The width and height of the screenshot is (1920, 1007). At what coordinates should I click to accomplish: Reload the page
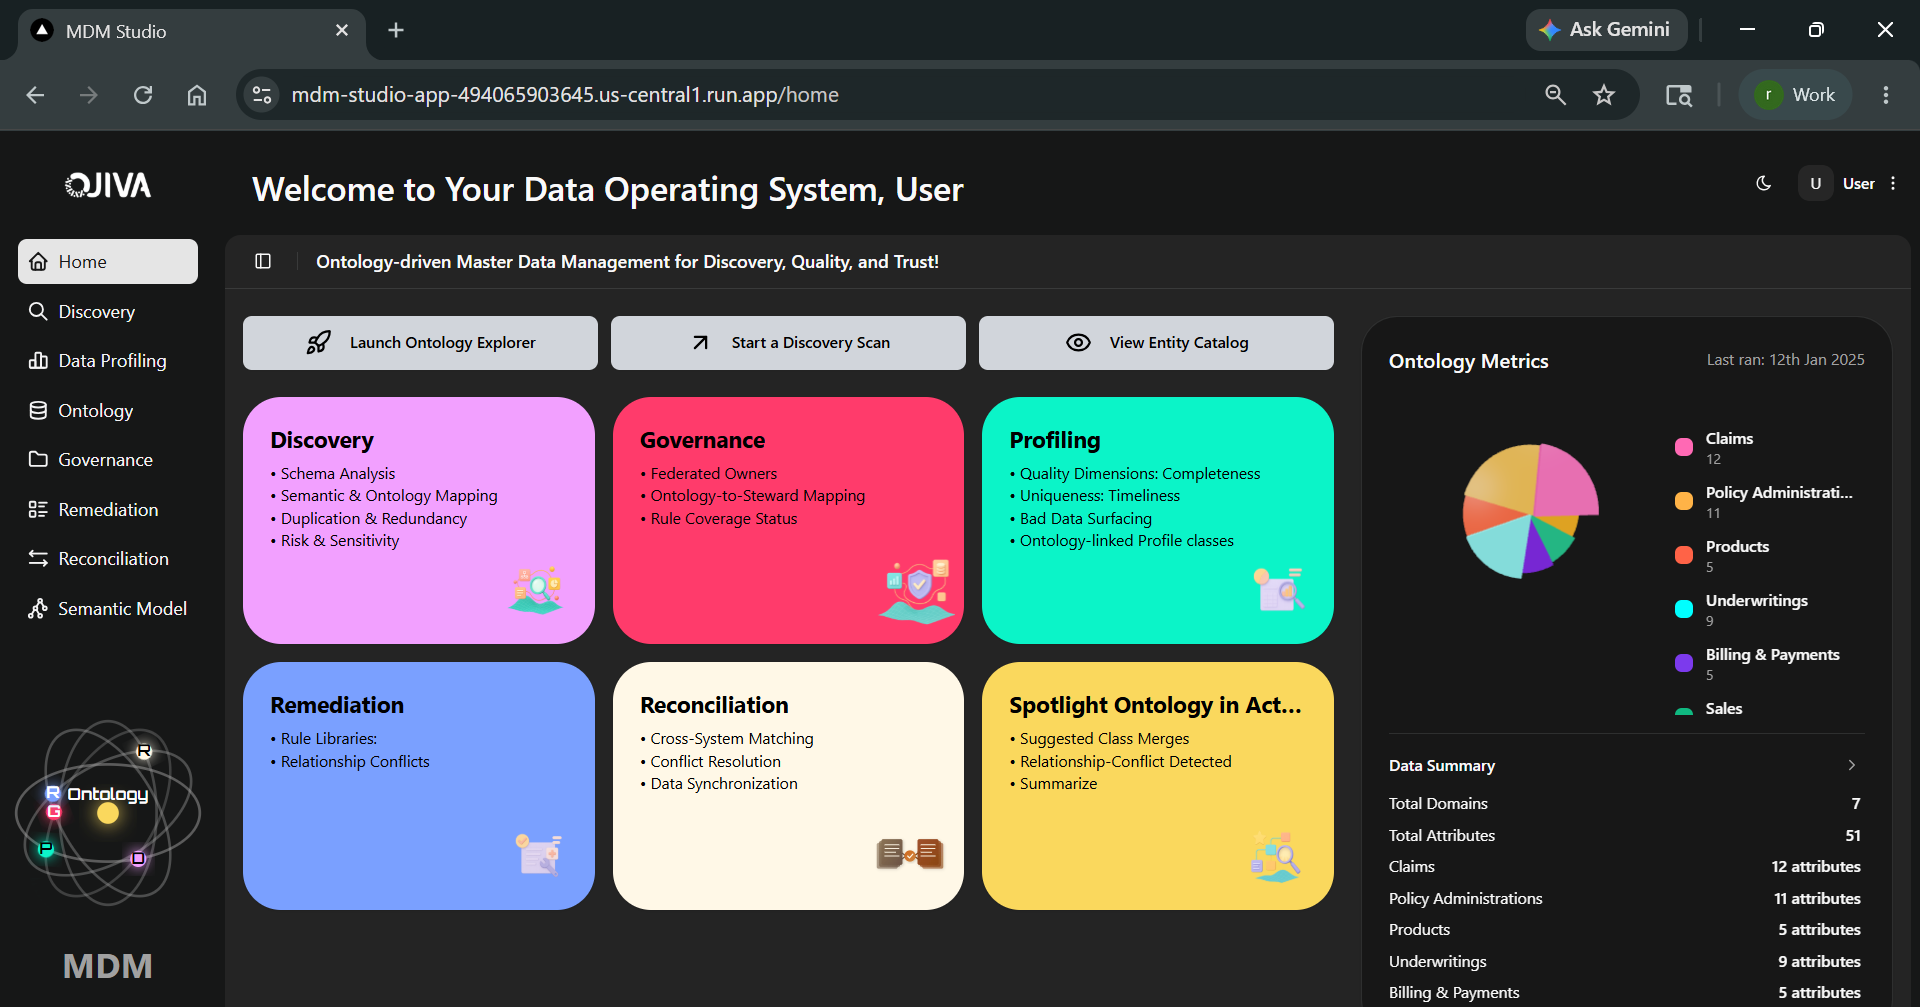click(x=143, y=95)
